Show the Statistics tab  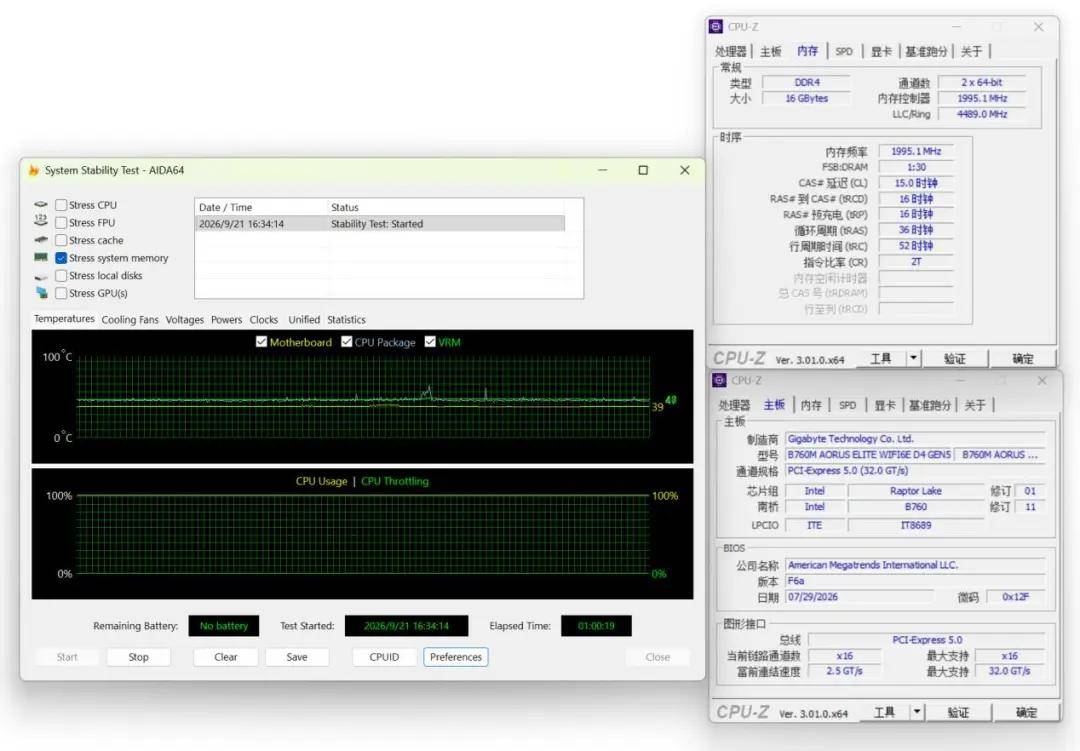[x=346, y=320]
